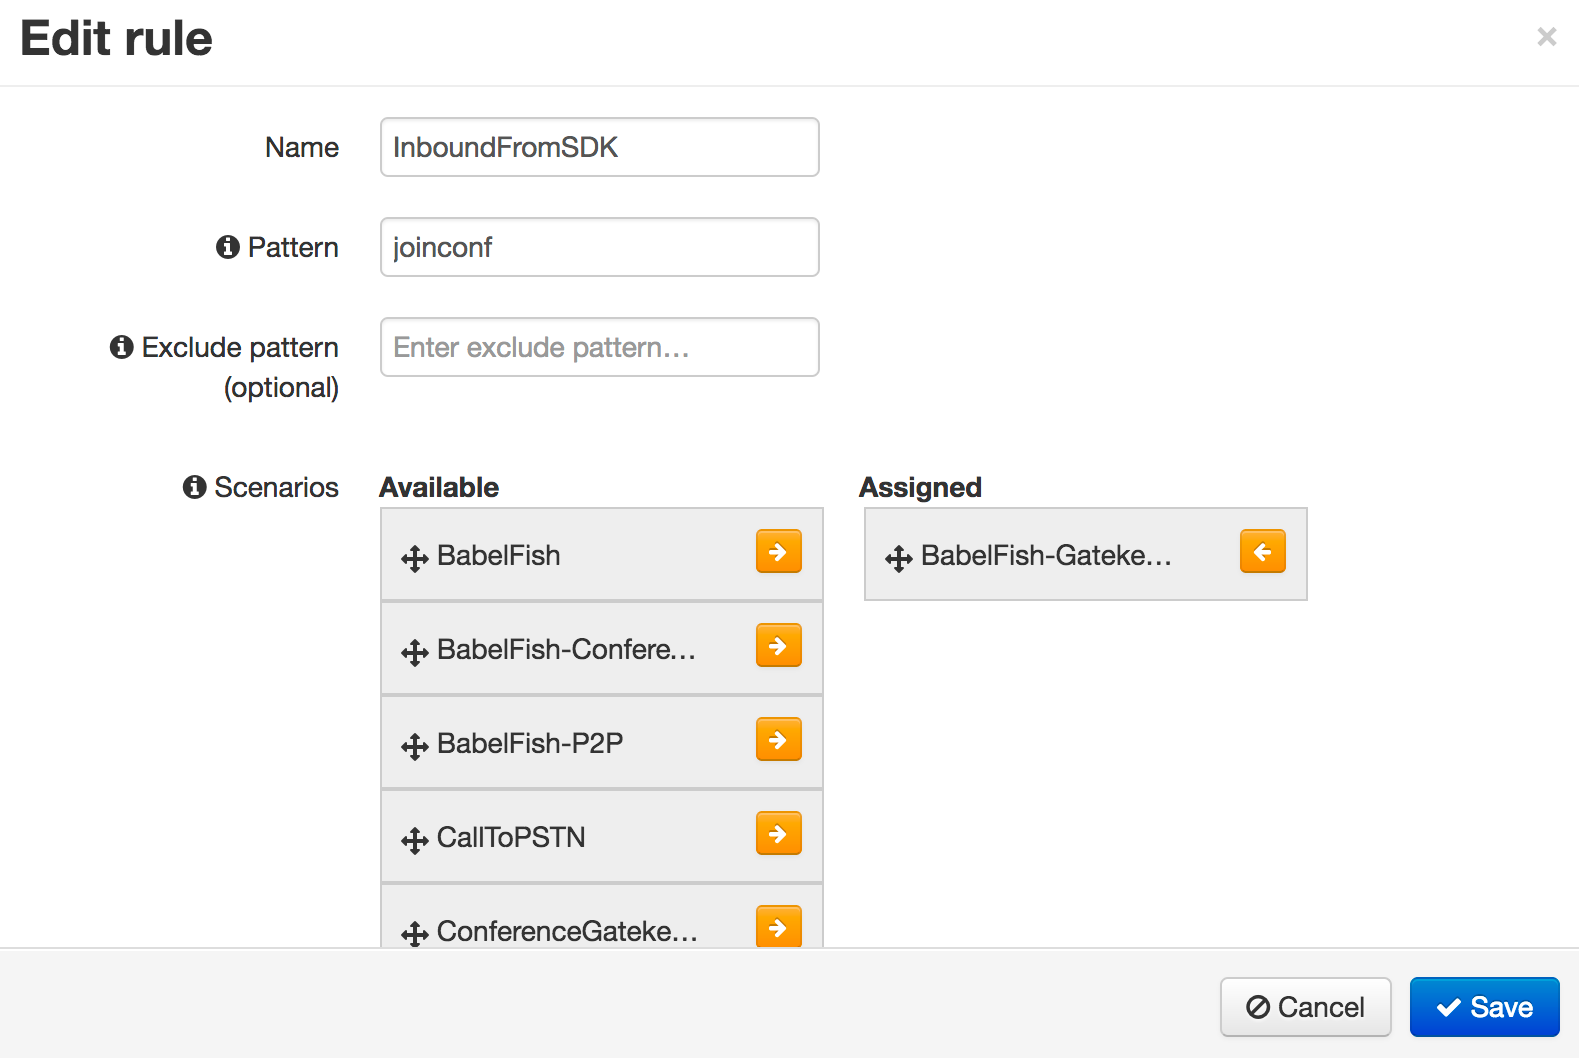Click the move handle on BabelFish-P2P
Image resolution: width=1579 pixels, height=1058 pixels.
(x=415, y=746)
